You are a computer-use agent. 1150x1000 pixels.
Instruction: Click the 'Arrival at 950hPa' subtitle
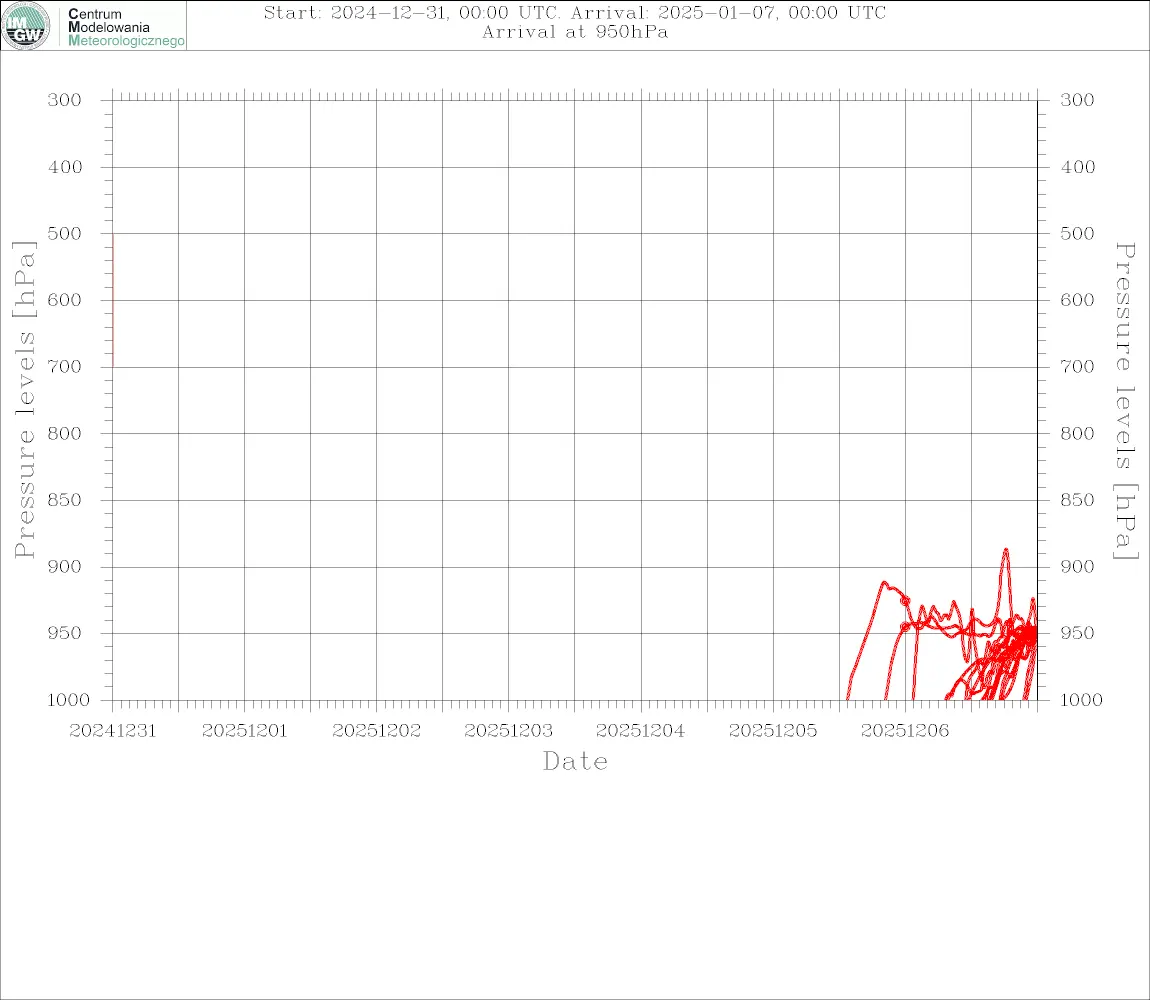click(575, 32)
